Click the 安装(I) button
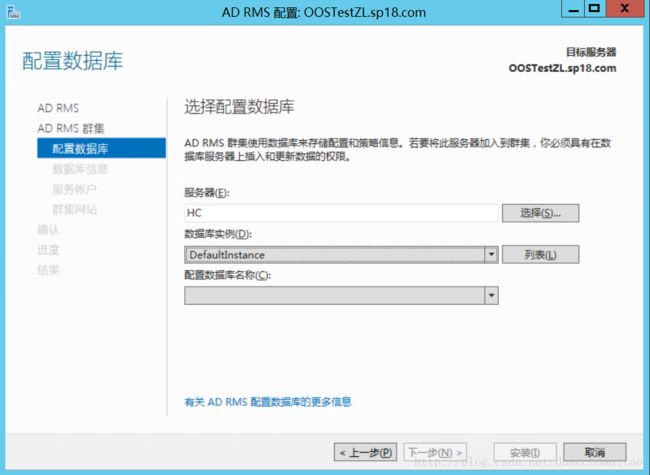 click(525, 452)
